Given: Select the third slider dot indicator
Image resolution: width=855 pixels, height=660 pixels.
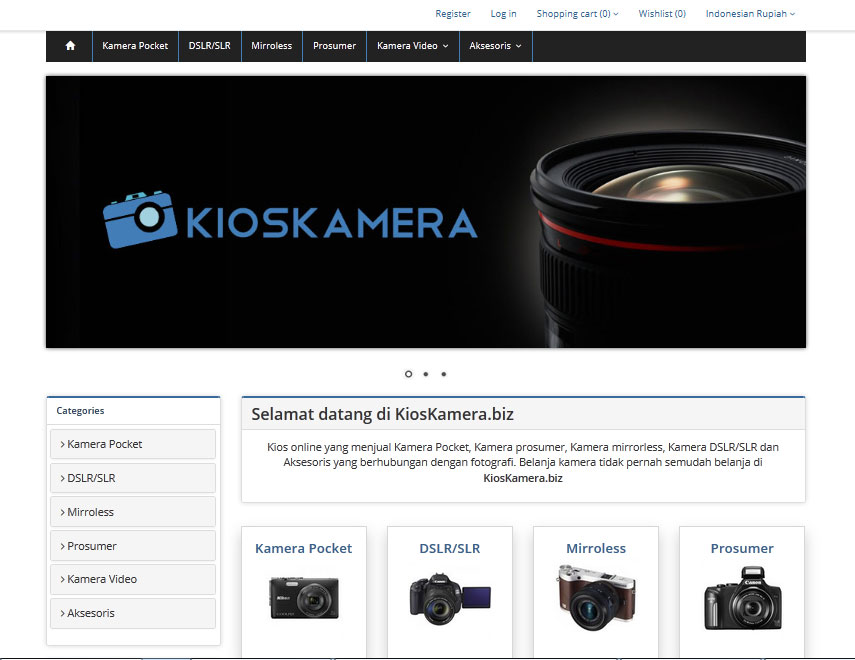Looking at the screenshot, I should tap(444, 374).
